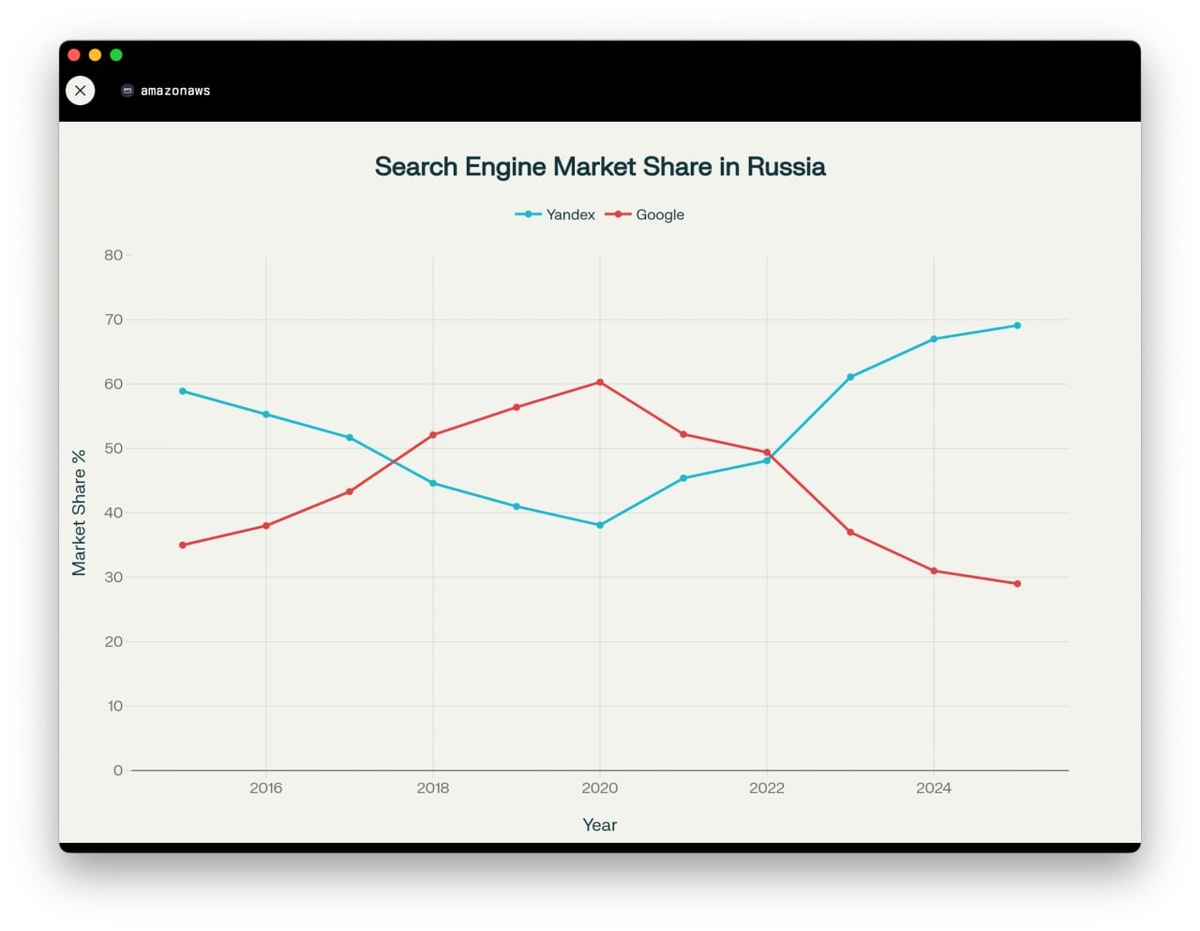Screen dimensions: 1200x931
Task: Click the Google 2017 data point
Action: [x=350, y=492]
